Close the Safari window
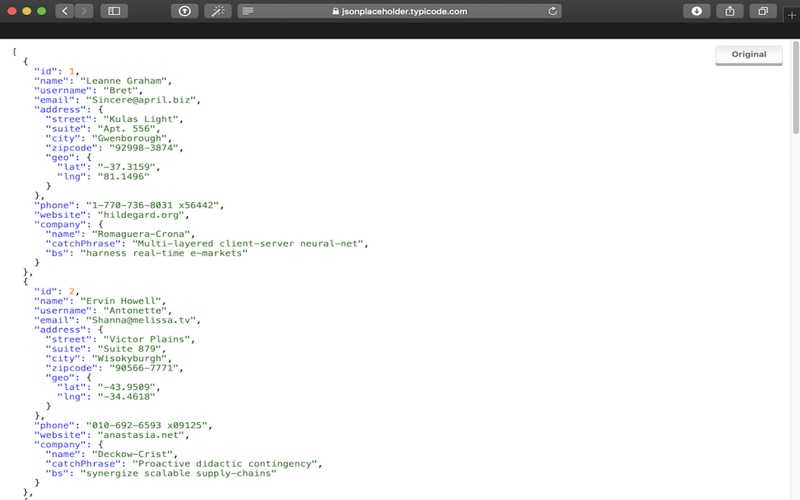The height and width of the screenshot is (500, 800). pos(12,11)
